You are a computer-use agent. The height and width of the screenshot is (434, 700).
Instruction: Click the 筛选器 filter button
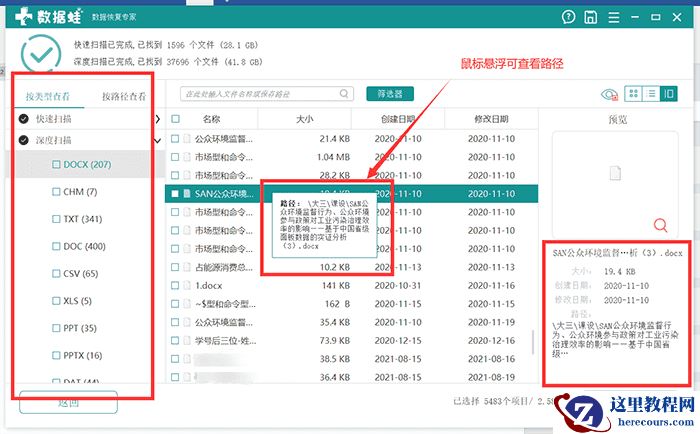tap(390, 94)
